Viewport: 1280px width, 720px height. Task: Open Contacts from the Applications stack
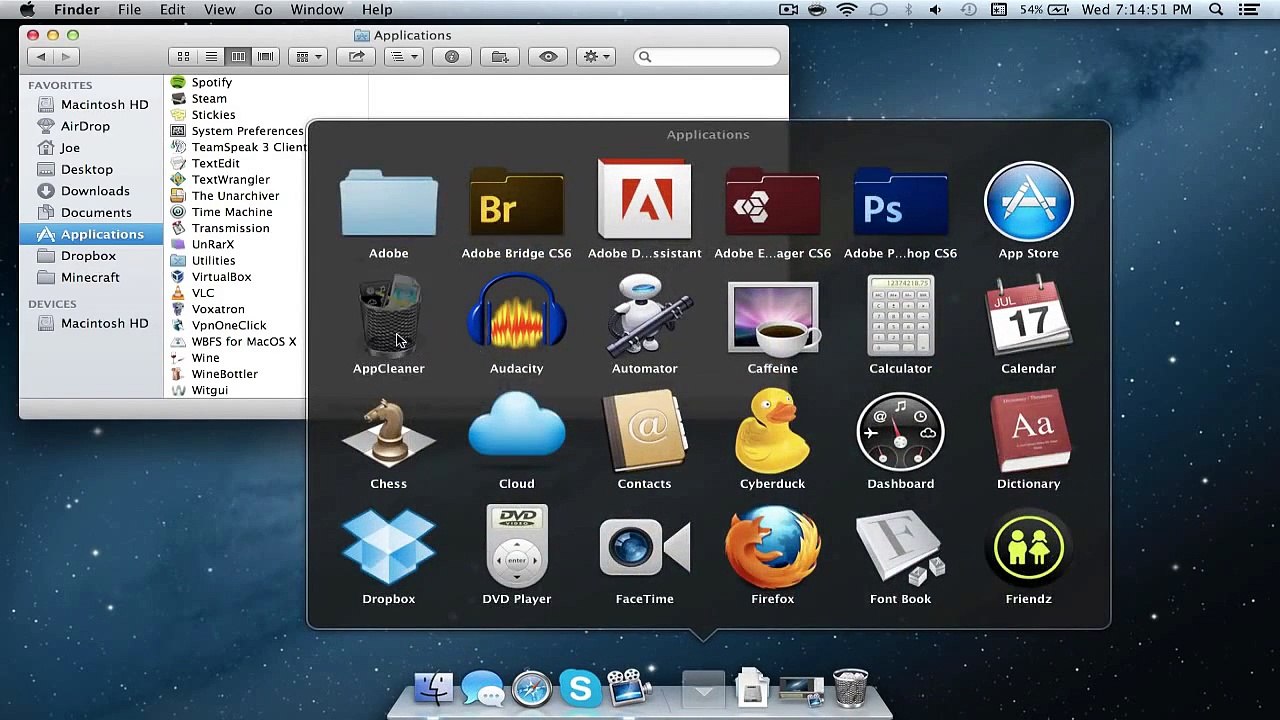click(x=644, y=433)
